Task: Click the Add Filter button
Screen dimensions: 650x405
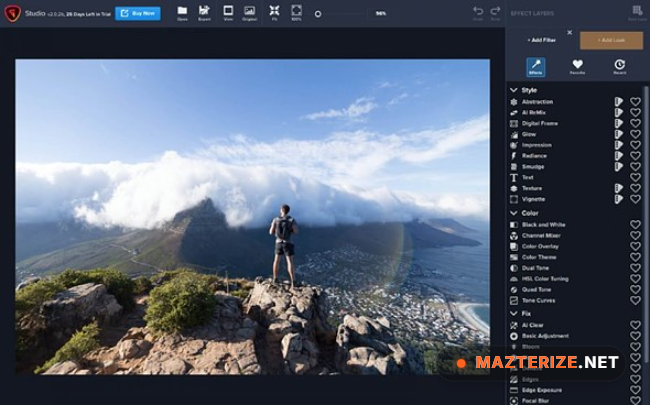Action: 541,40
